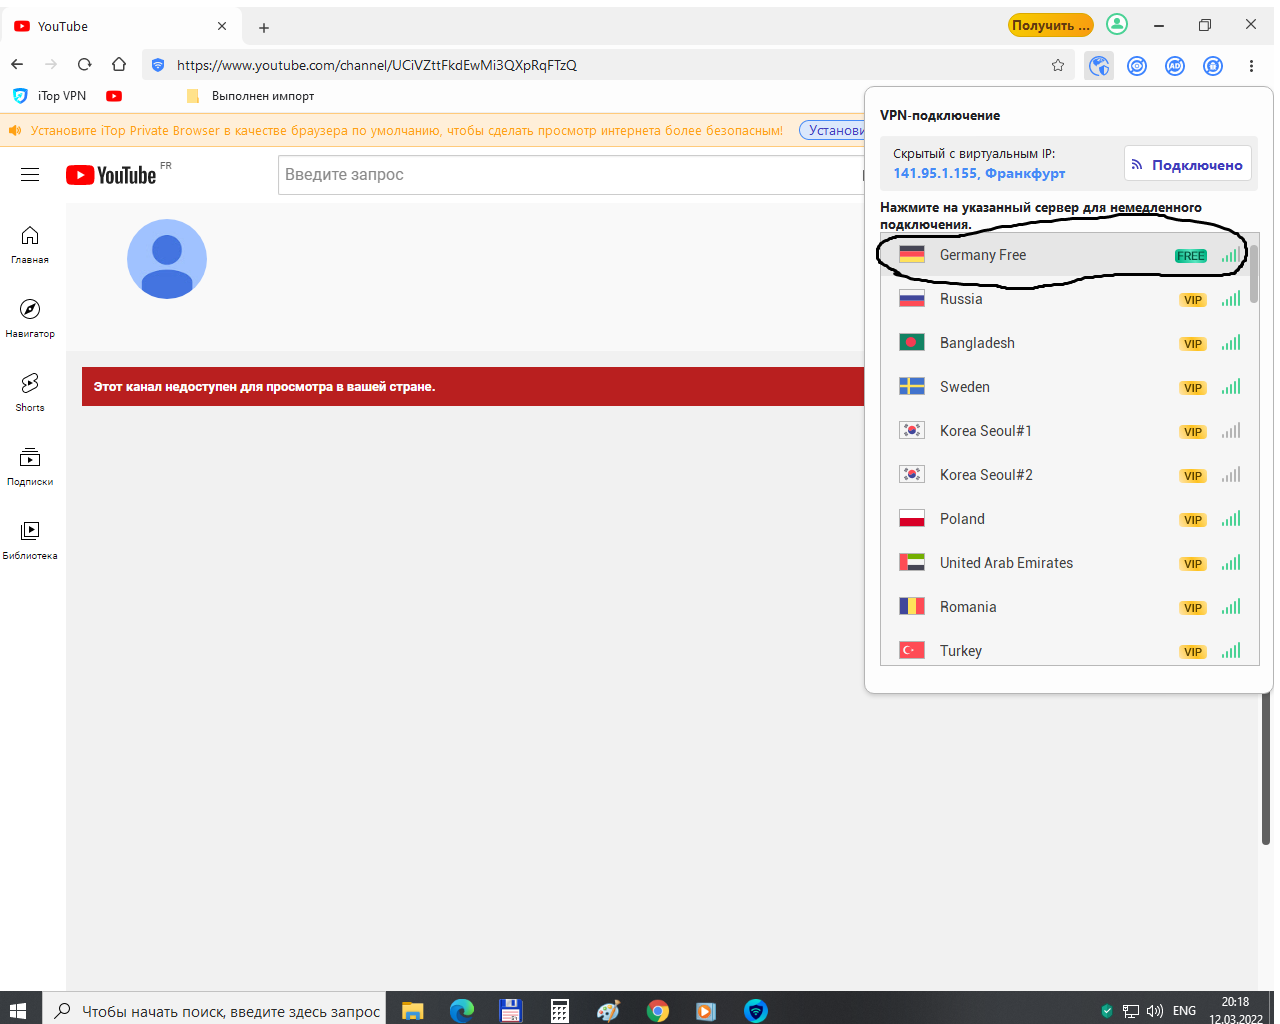
Task: Focus the Введите запрос search field
Action: [x=571, y=175]
